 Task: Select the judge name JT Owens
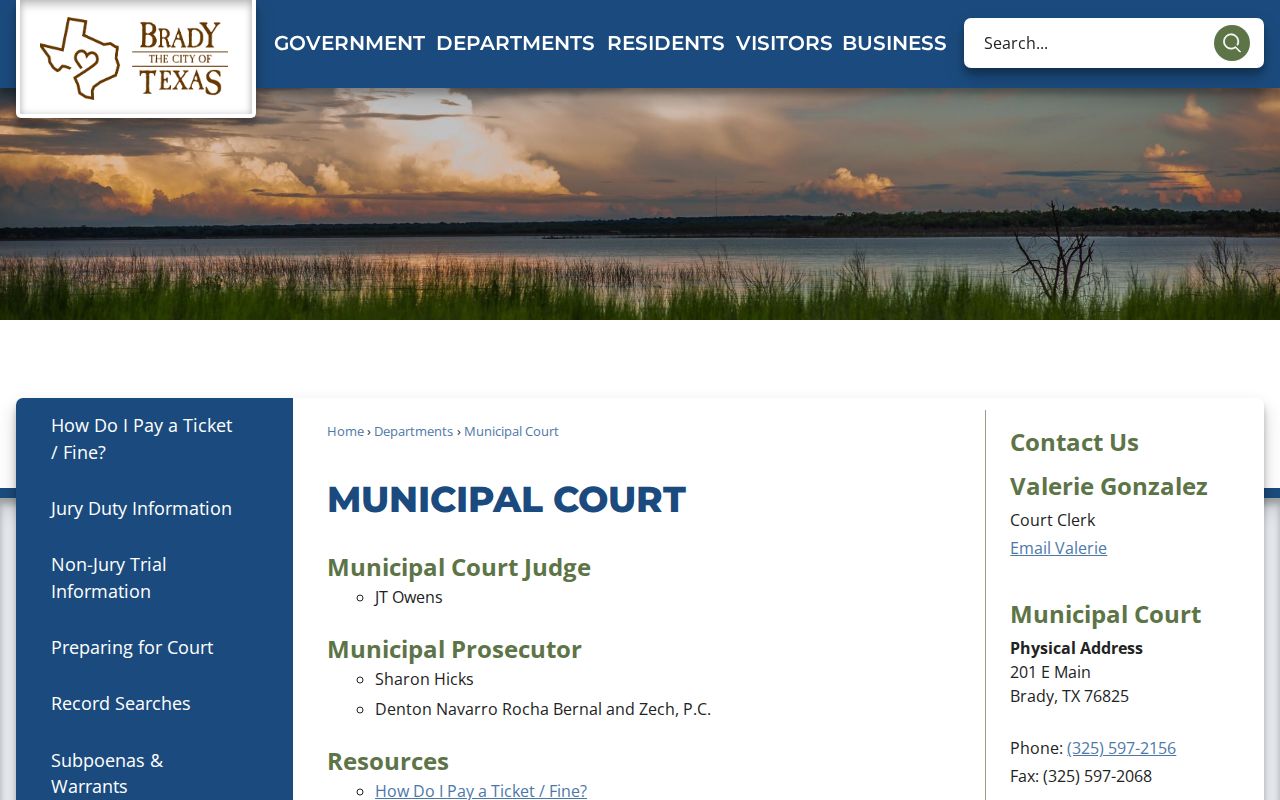click(x=409, y=597)
